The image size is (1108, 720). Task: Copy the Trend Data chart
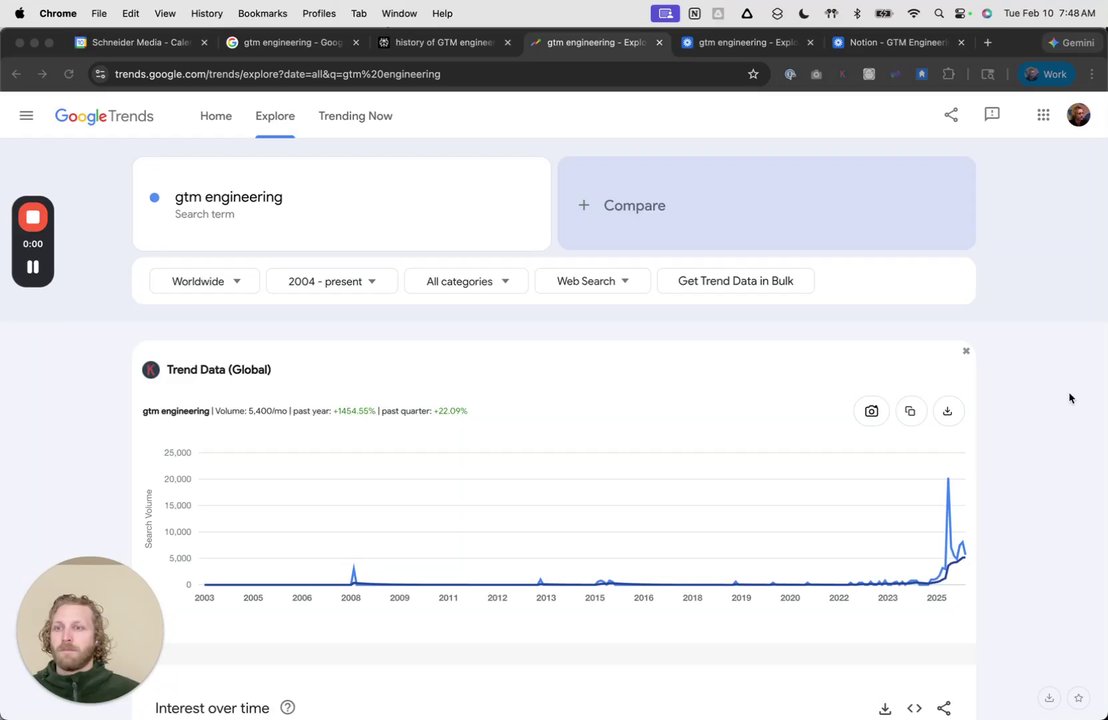910,411
